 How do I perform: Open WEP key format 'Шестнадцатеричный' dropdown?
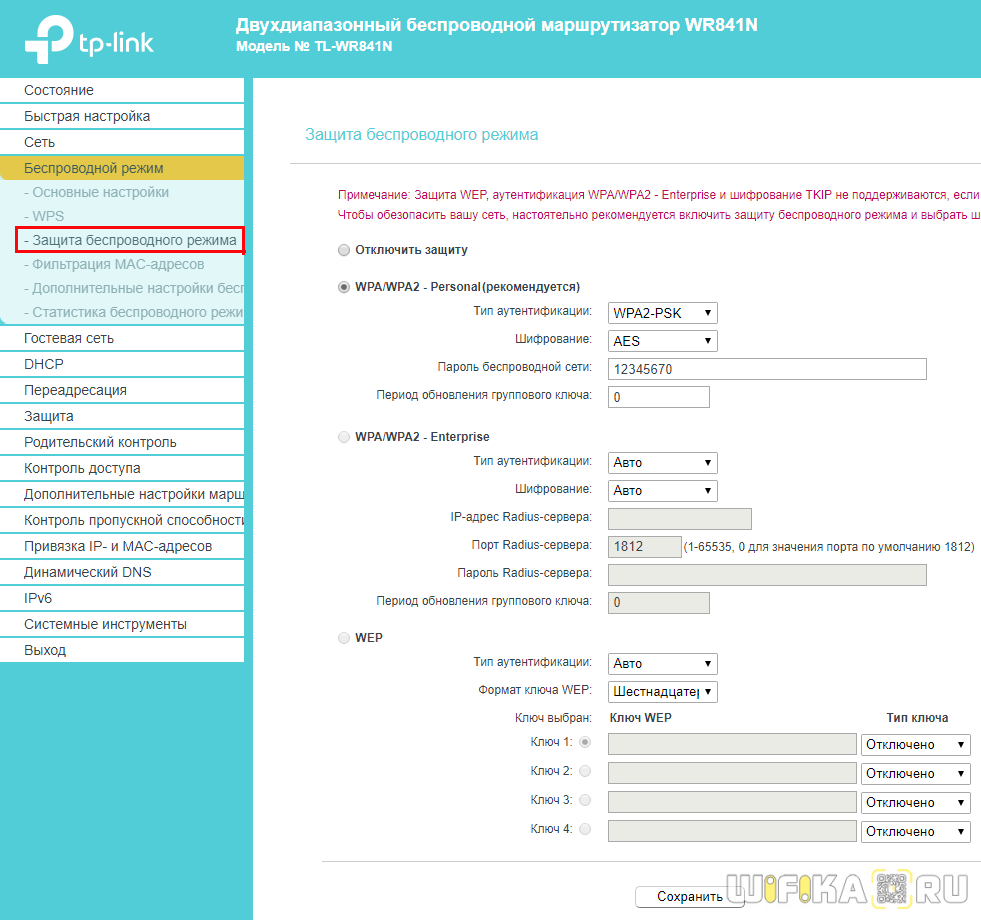pos(663,691)
